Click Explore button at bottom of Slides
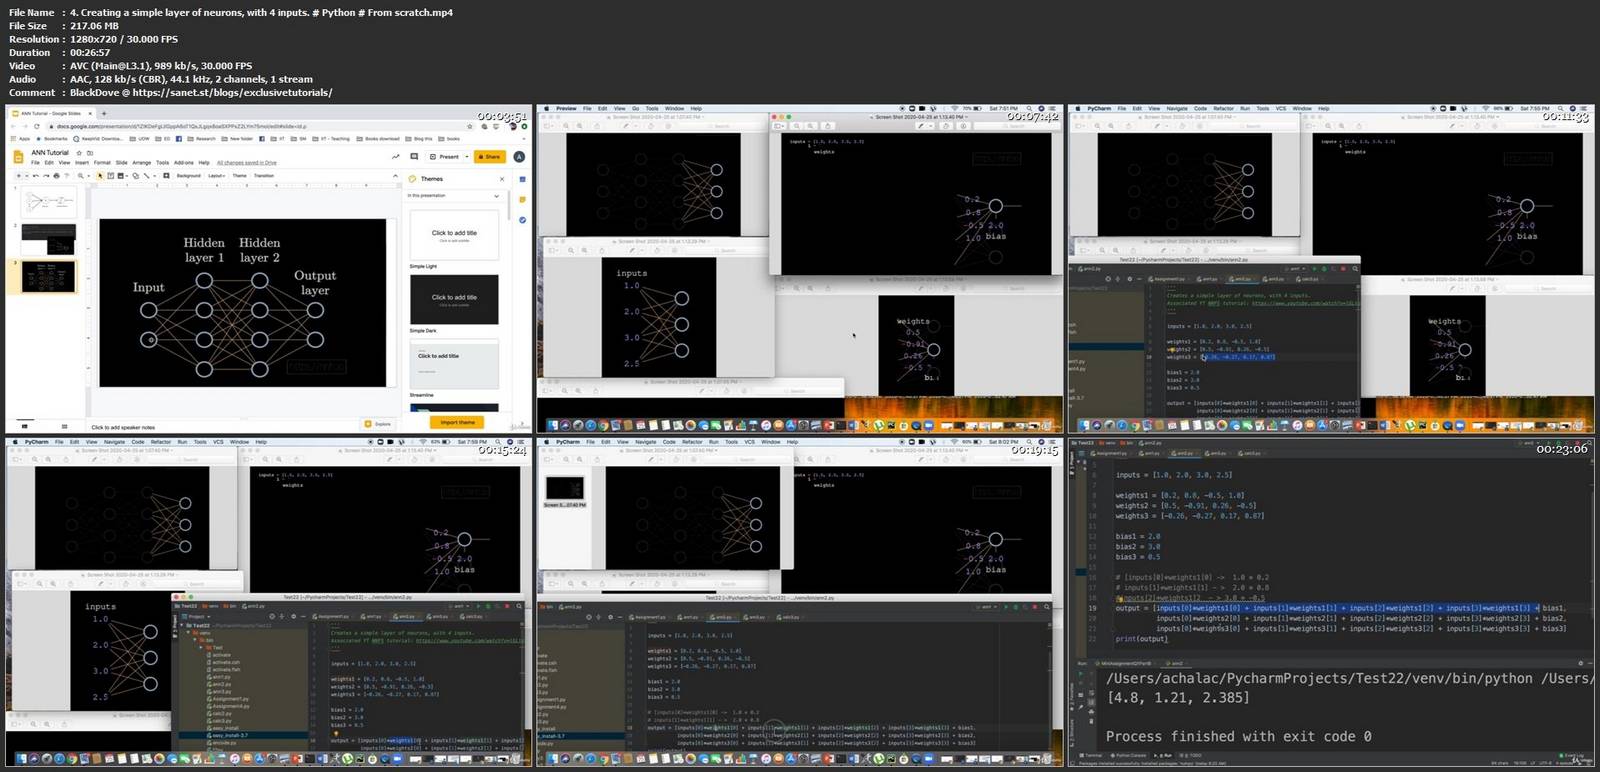The image size is (1600, 772). pos(377,424)
